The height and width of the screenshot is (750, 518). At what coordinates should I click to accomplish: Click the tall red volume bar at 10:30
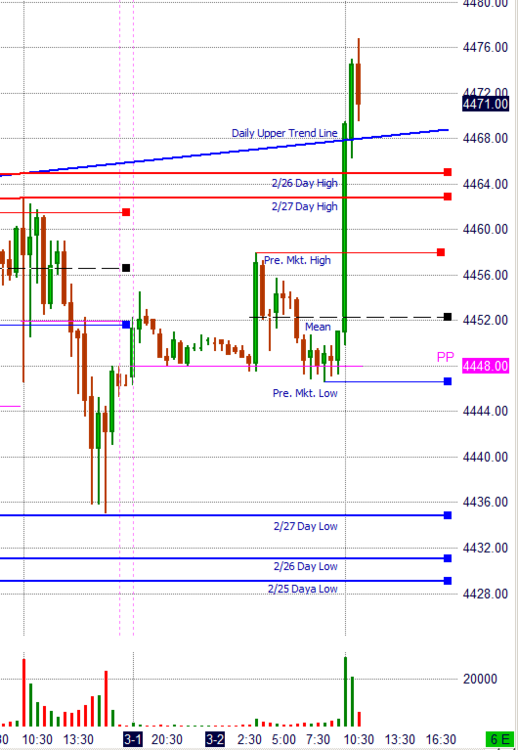[24, 693]
